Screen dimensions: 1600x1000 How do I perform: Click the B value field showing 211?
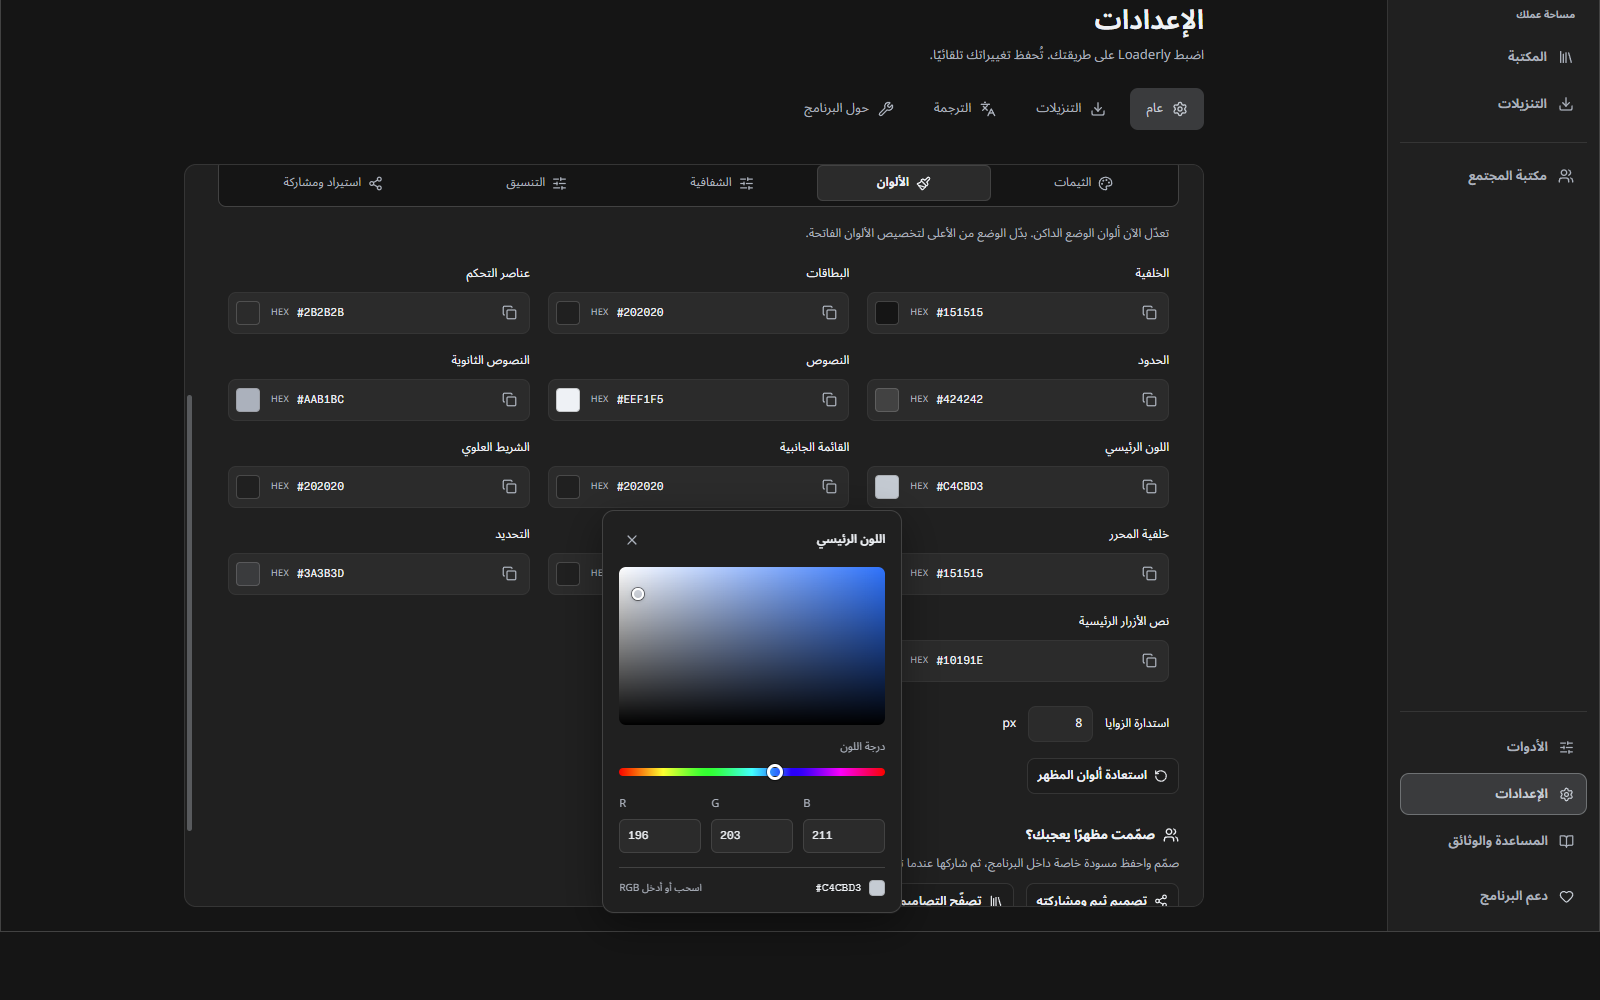pyautogui.click(x=844, y=836)
